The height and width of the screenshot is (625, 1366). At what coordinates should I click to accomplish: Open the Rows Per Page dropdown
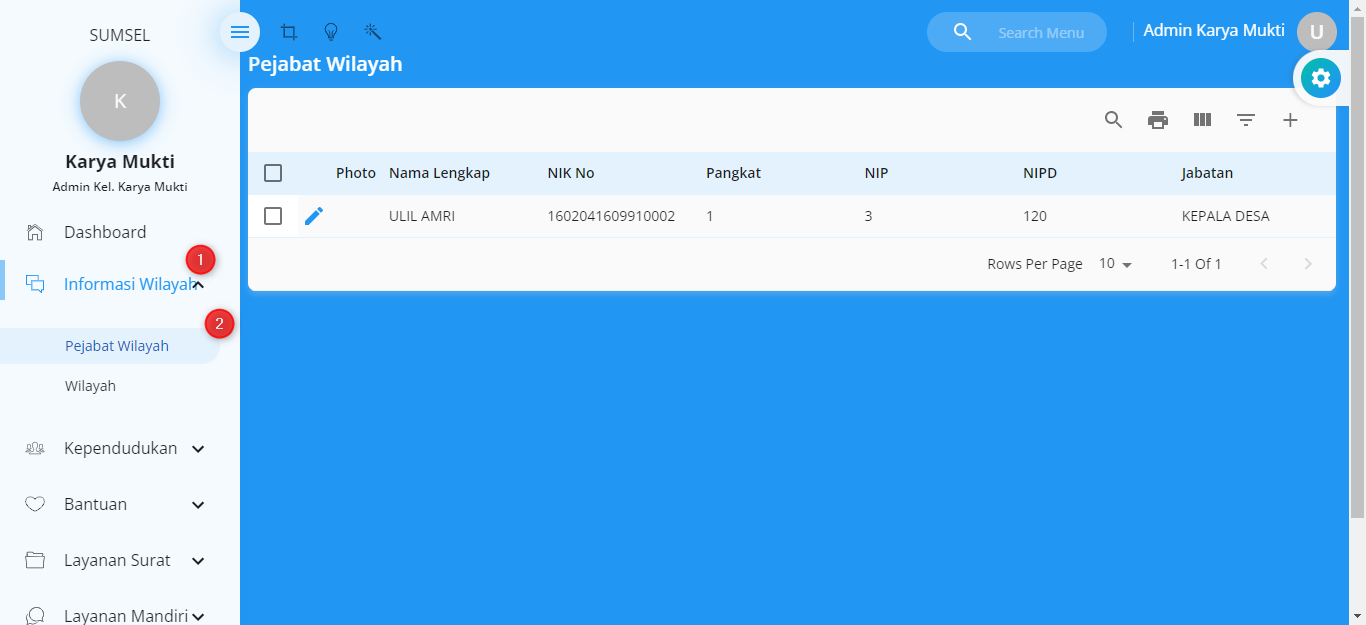[1115, 264]
